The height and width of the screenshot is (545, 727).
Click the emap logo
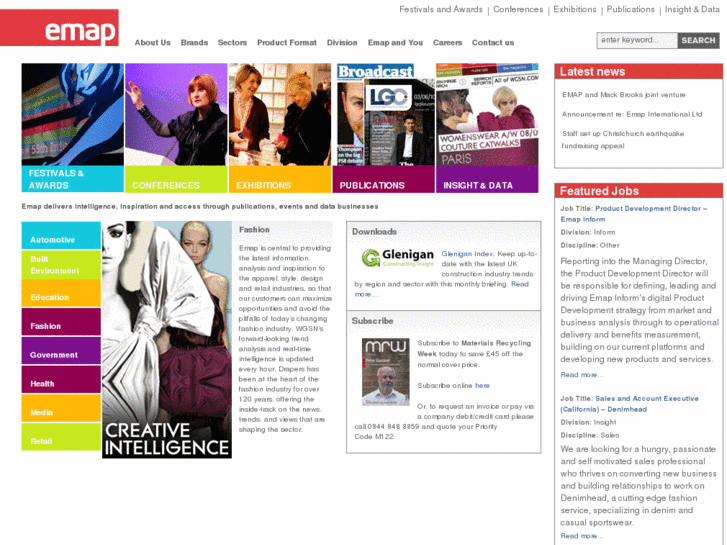click(x=59, y=28)
